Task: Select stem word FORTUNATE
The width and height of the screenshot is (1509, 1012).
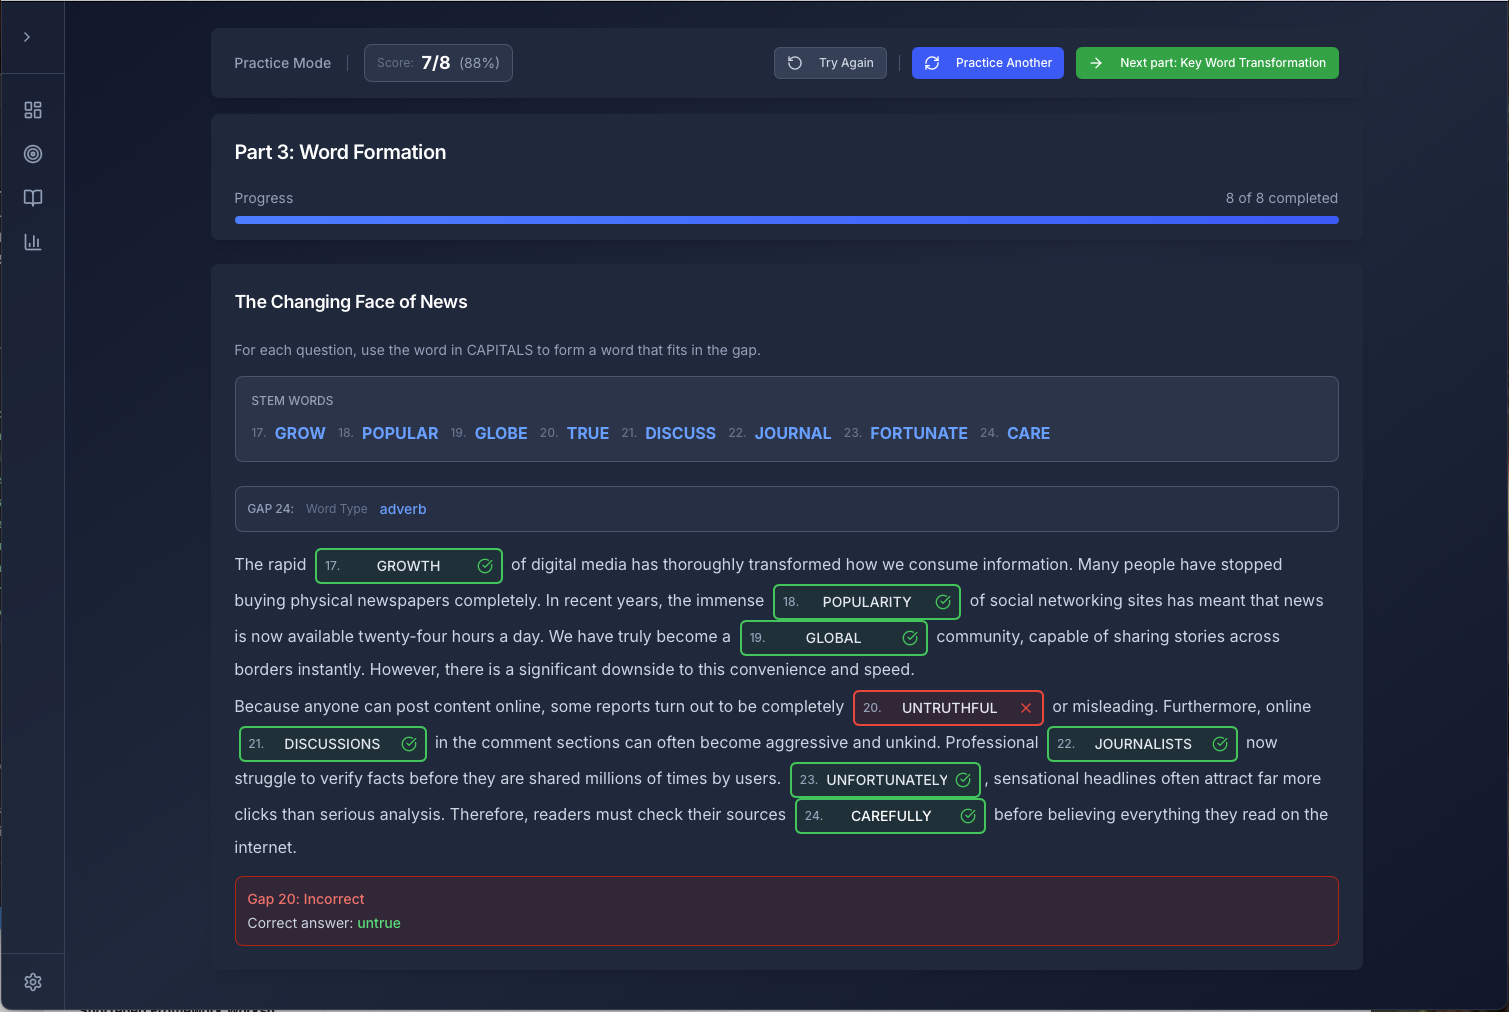Action: point(919,433)
